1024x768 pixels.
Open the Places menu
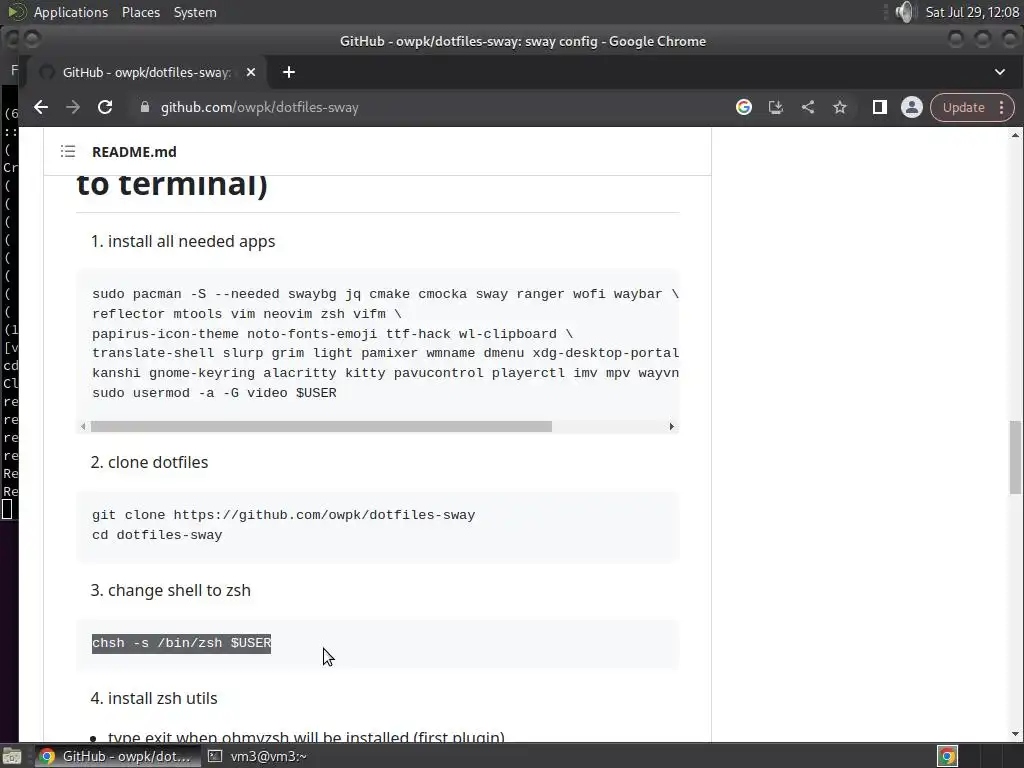(x=141, y=12)
